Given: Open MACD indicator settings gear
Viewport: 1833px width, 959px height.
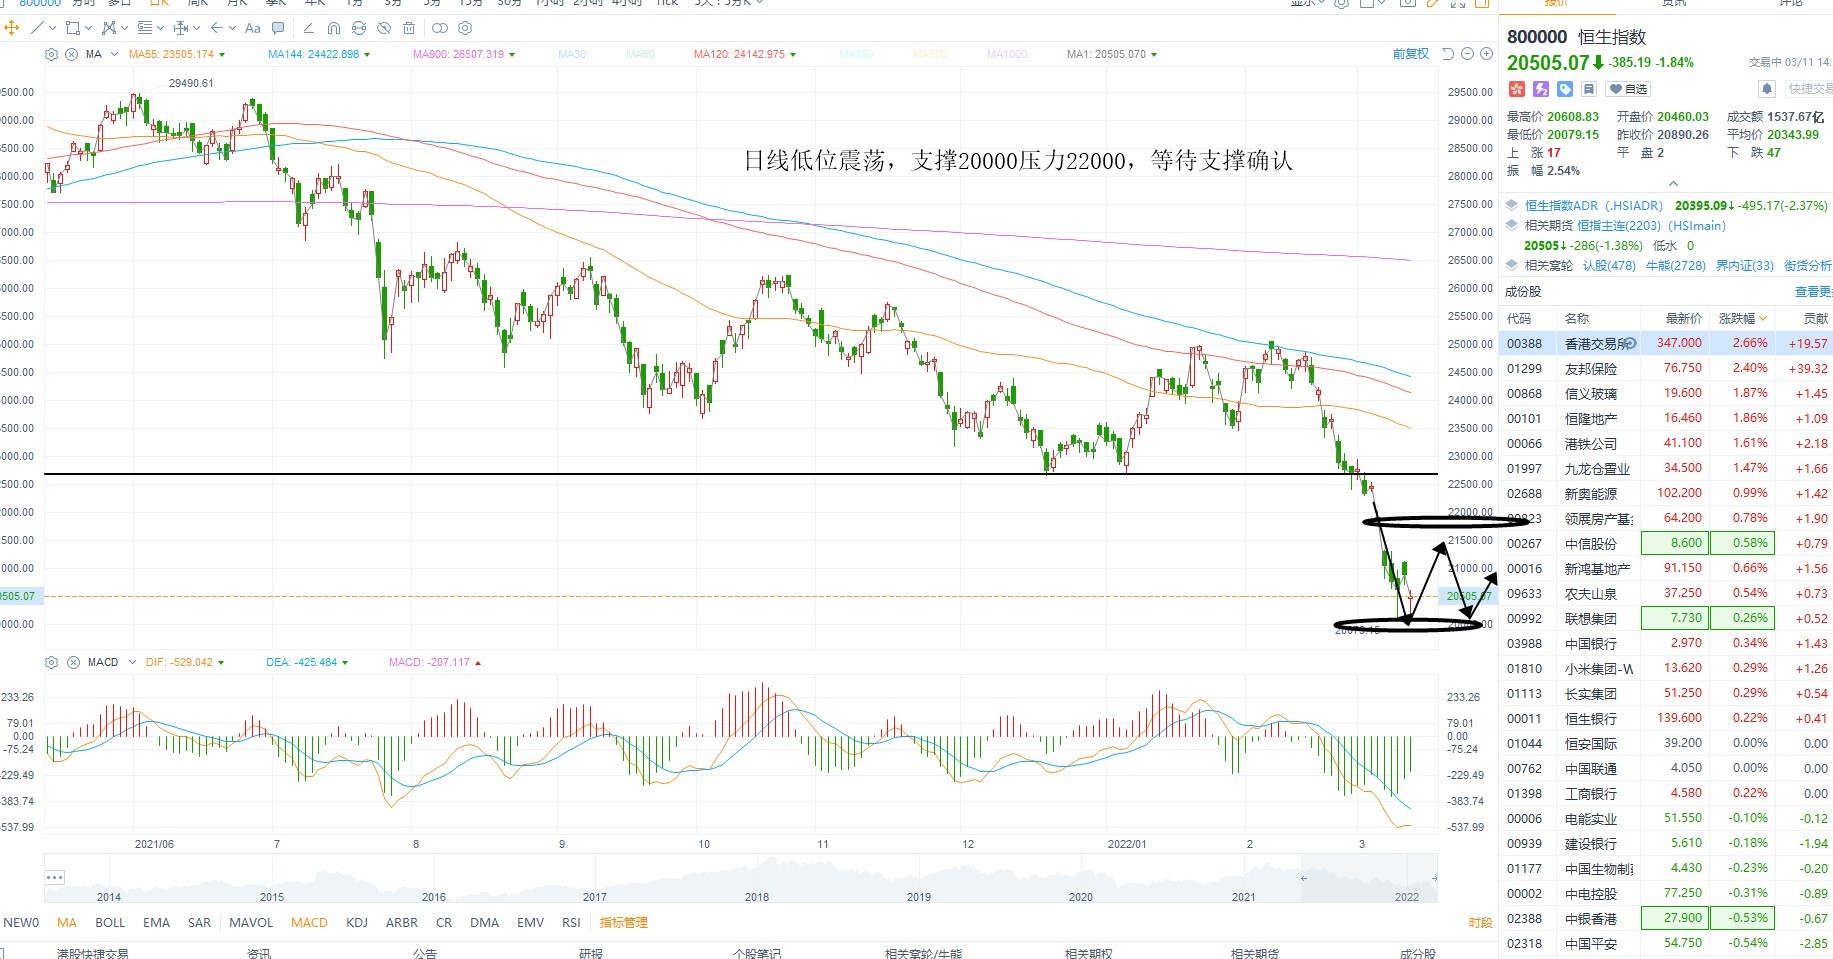Looking at the screenshot, I should (x=52, y=662).
